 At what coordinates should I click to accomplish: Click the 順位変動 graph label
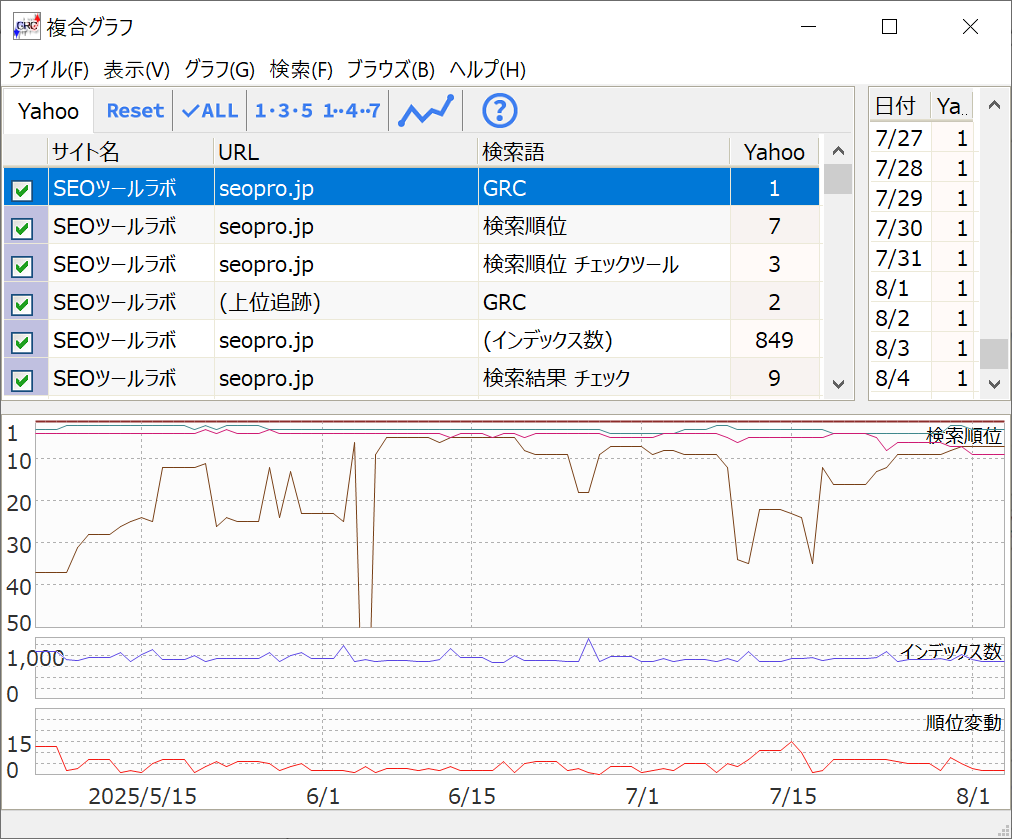coord(964,722)
